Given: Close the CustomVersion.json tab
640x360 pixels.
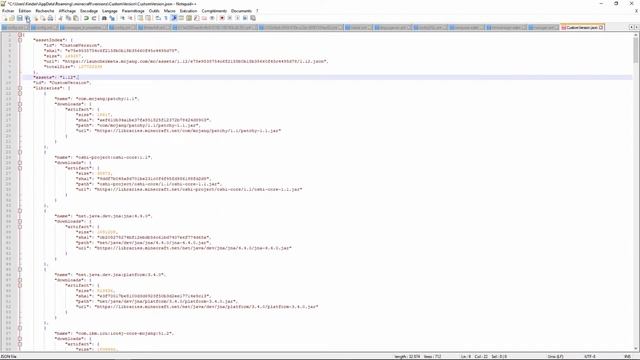Looking at the screenshot, I should click(x=601, y=27).
